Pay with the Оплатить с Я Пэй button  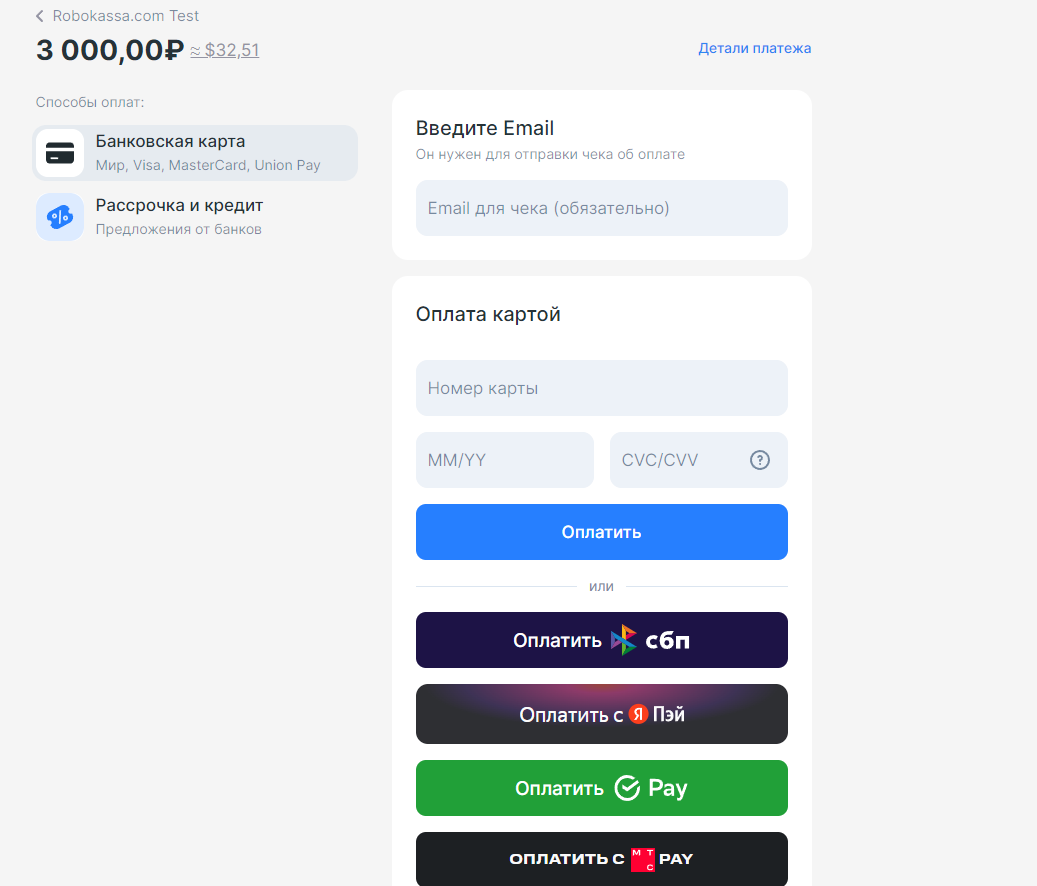pyautogui.click(x=602, y=714)
